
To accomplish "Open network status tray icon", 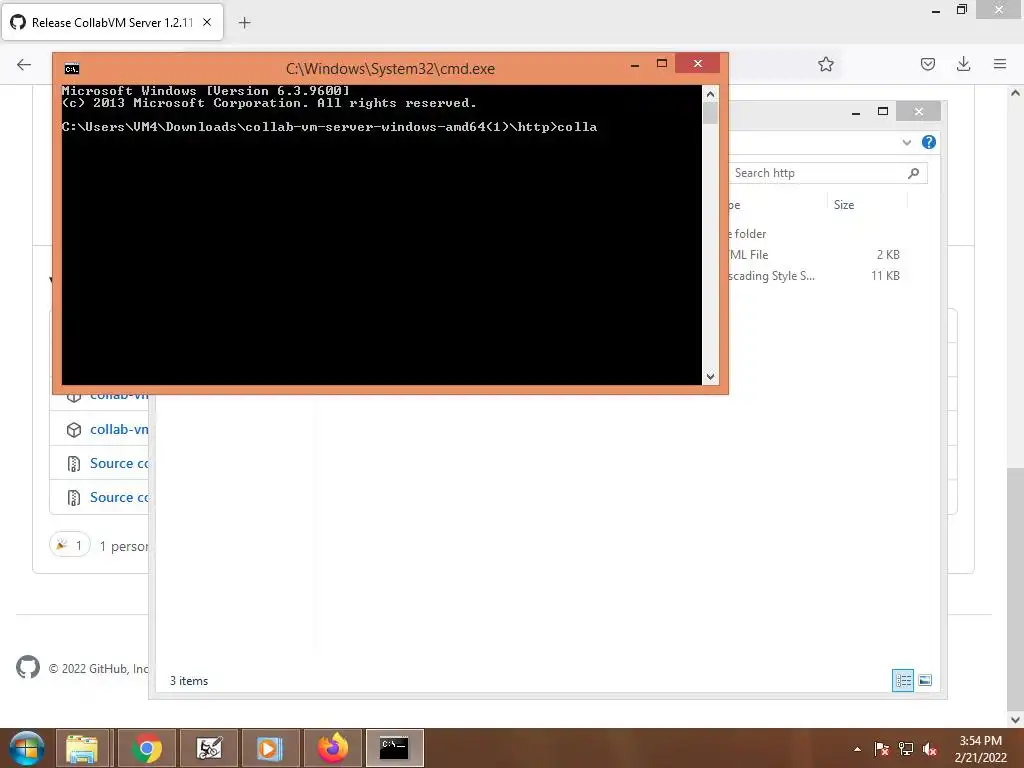I will point(906,749).
